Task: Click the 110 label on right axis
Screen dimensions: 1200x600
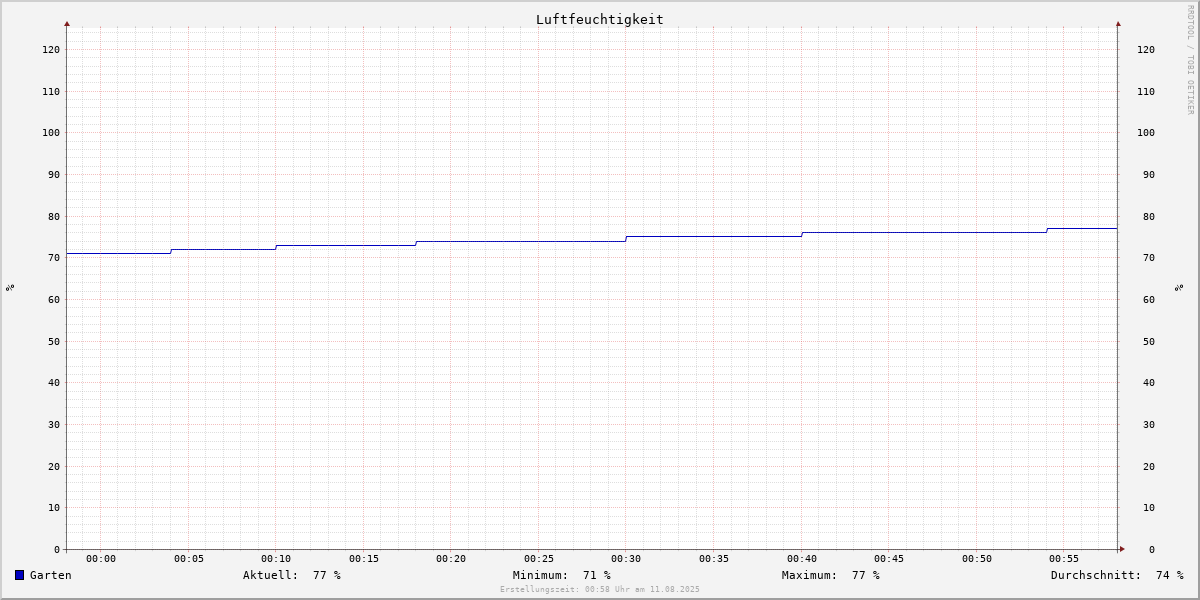Action: pyautogui.click(x=1146, y=91)
